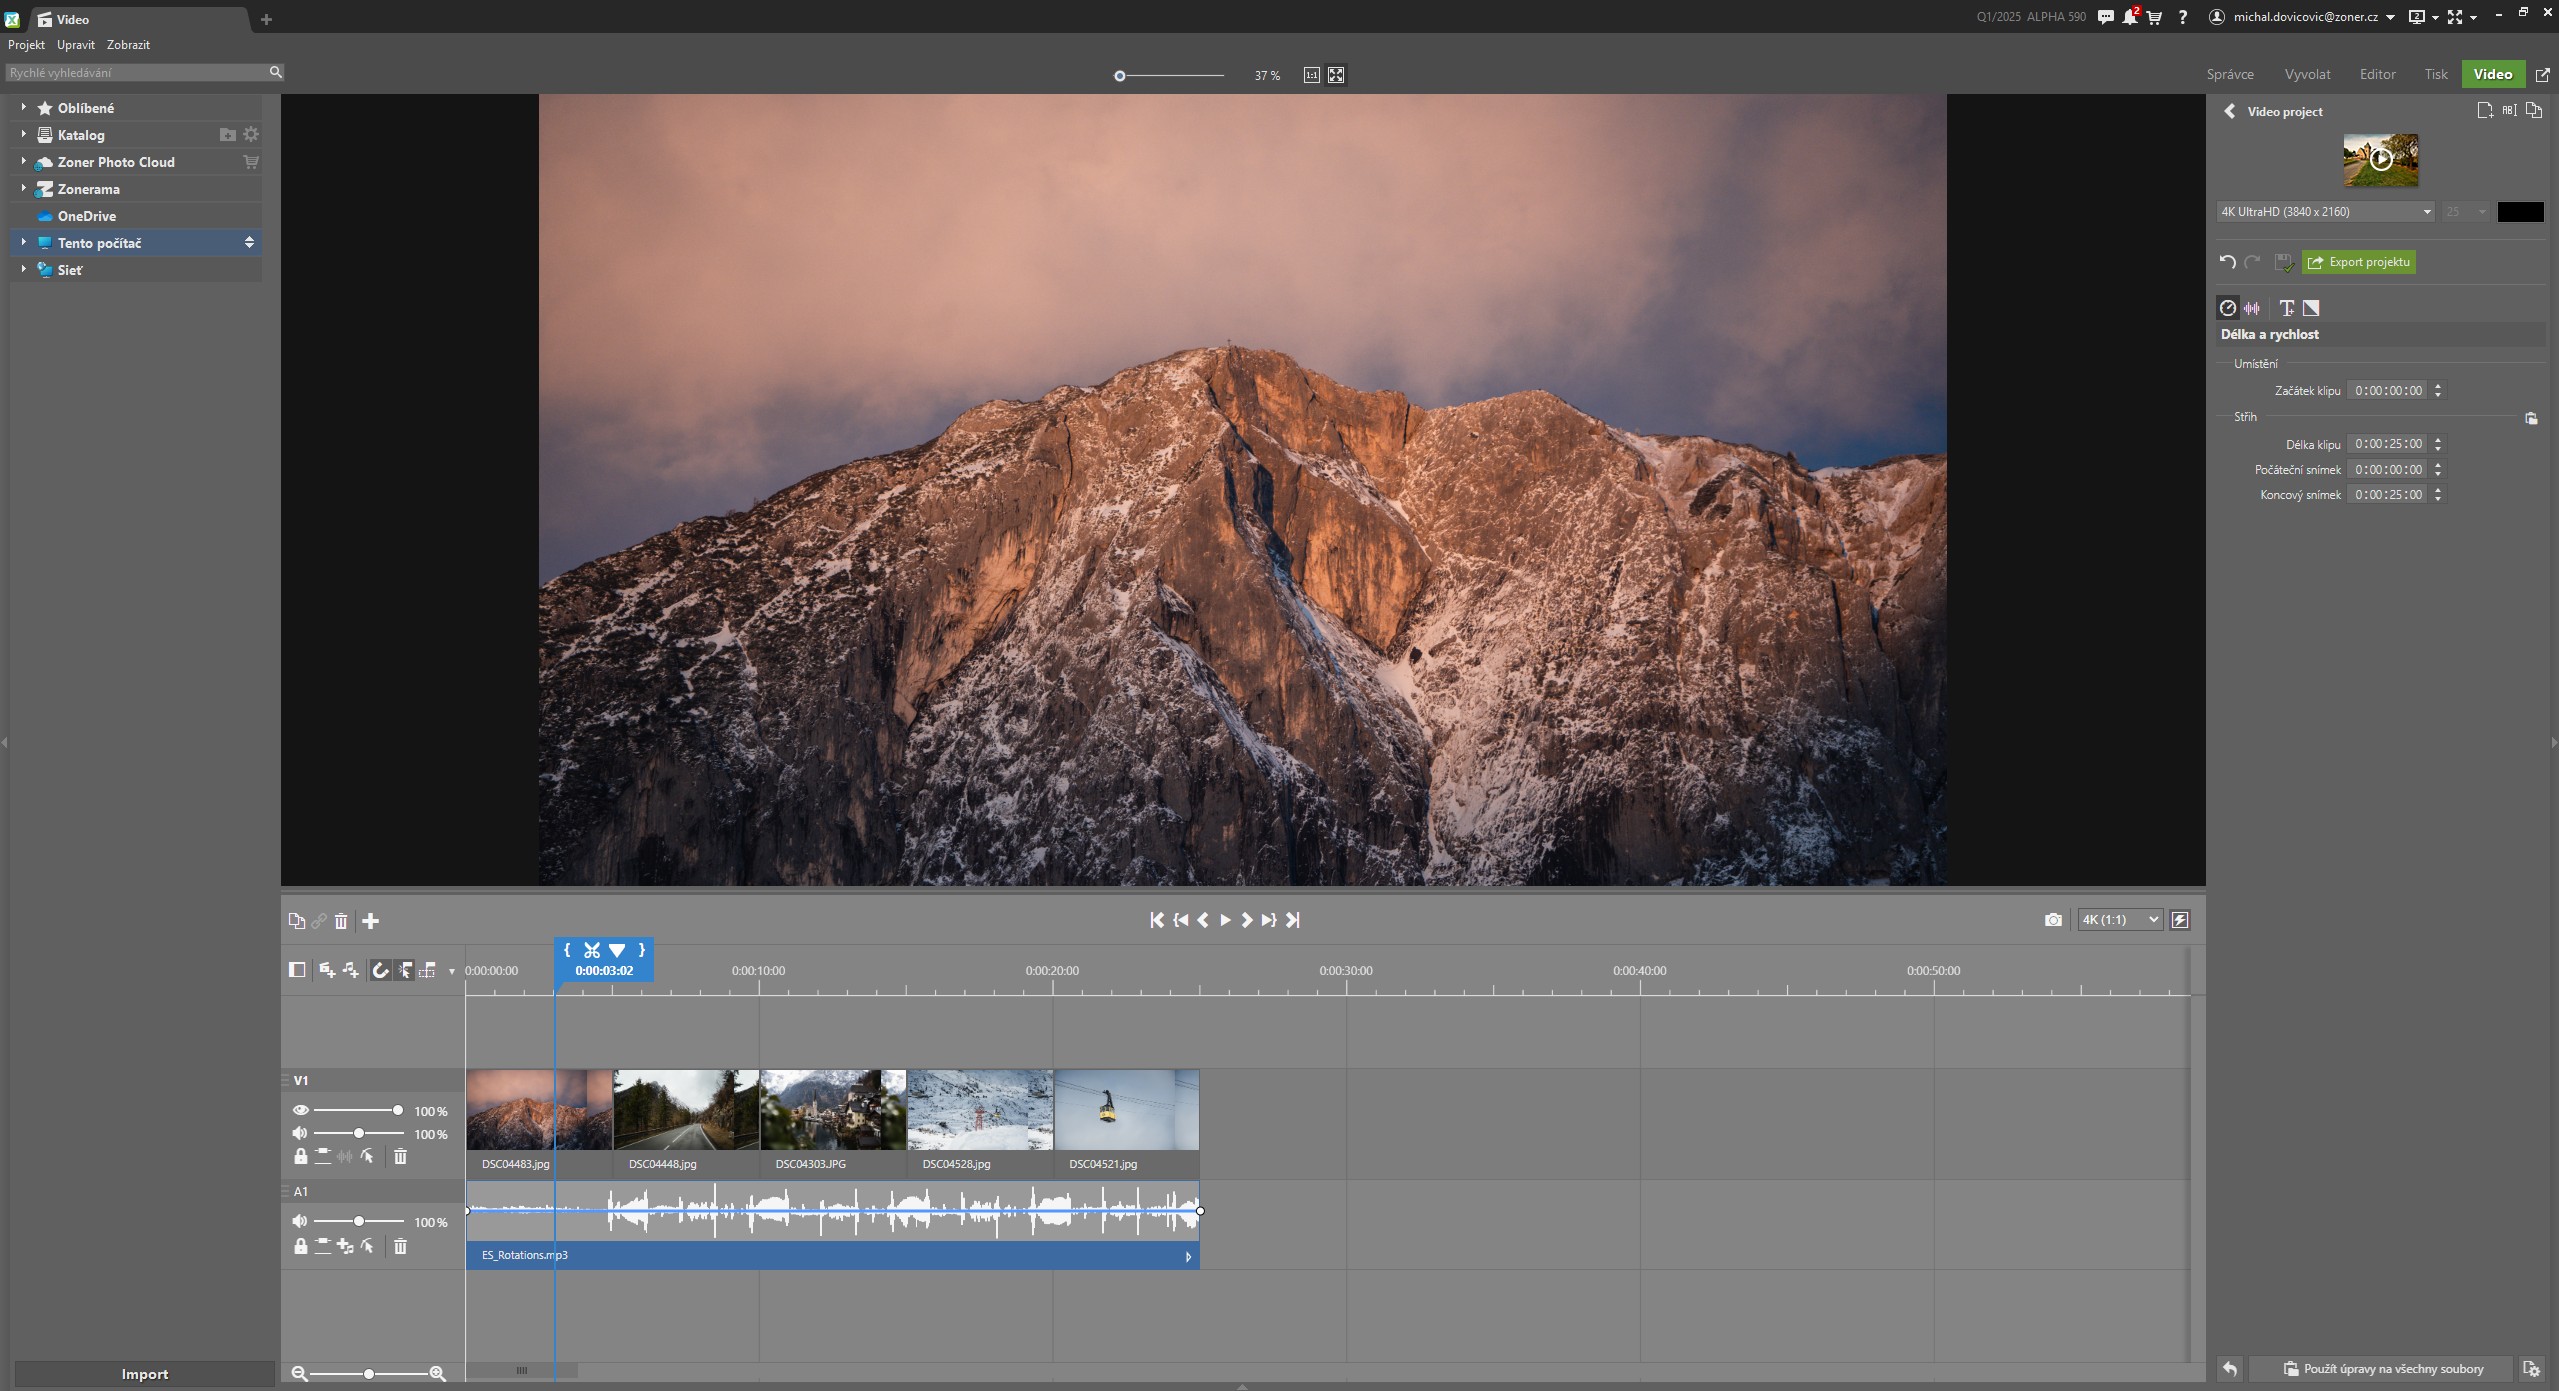2559x1391 pixels.
Task: Click the scissors split icon on playhead
Action: (x=592, y=951)
